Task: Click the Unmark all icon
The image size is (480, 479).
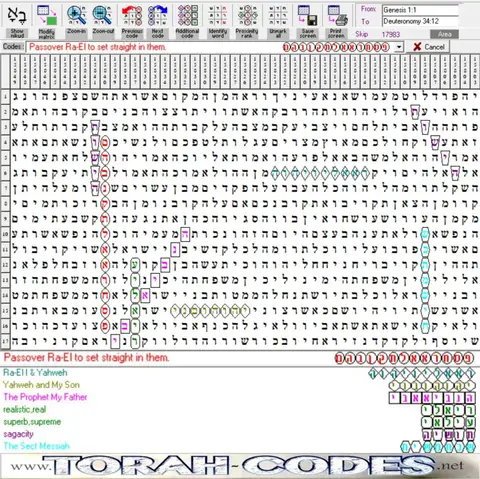Action: tap(278, 15)
